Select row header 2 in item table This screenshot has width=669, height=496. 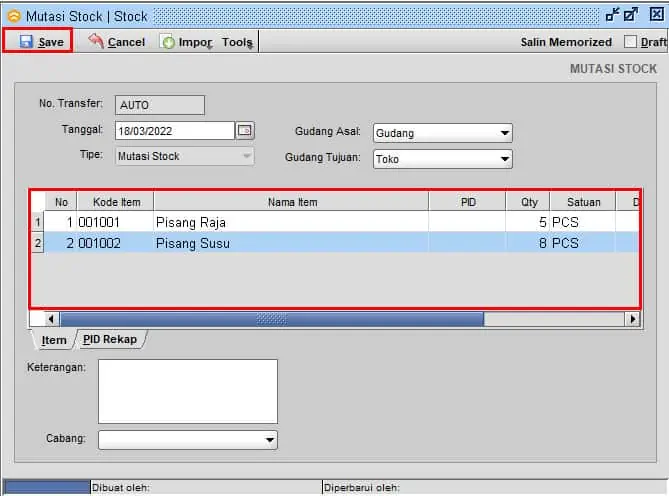tap(38, 243)
